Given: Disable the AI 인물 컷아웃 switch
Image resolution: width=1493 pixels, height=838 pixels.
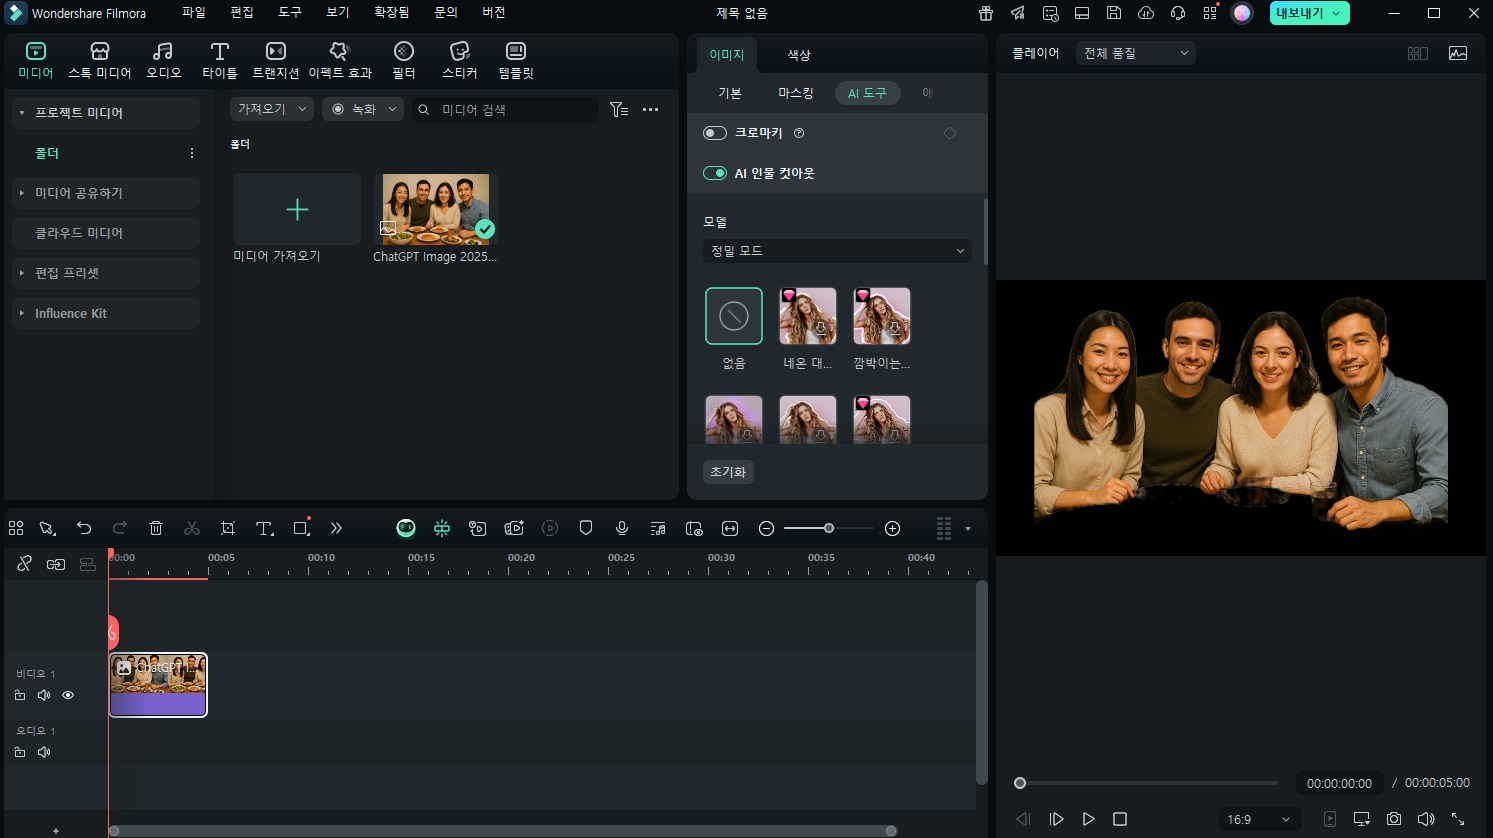Looking at the screenshot, I should pos(715,173).
